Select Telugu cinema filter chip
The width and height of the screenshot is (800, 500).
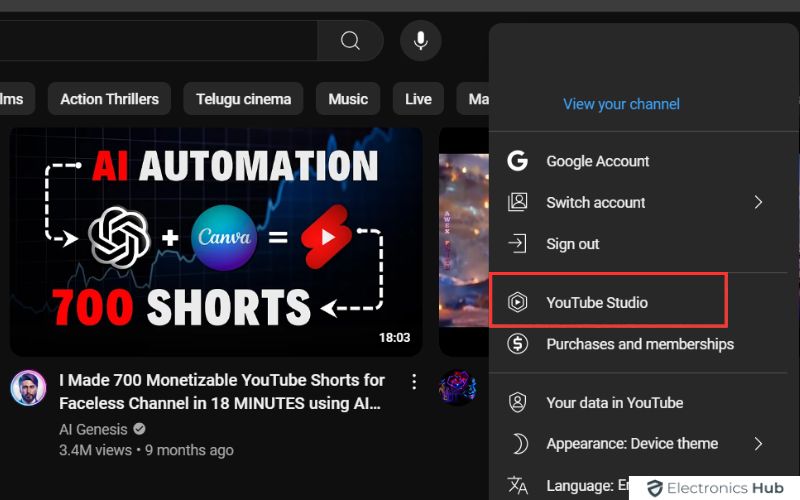[x=243, y=98]
